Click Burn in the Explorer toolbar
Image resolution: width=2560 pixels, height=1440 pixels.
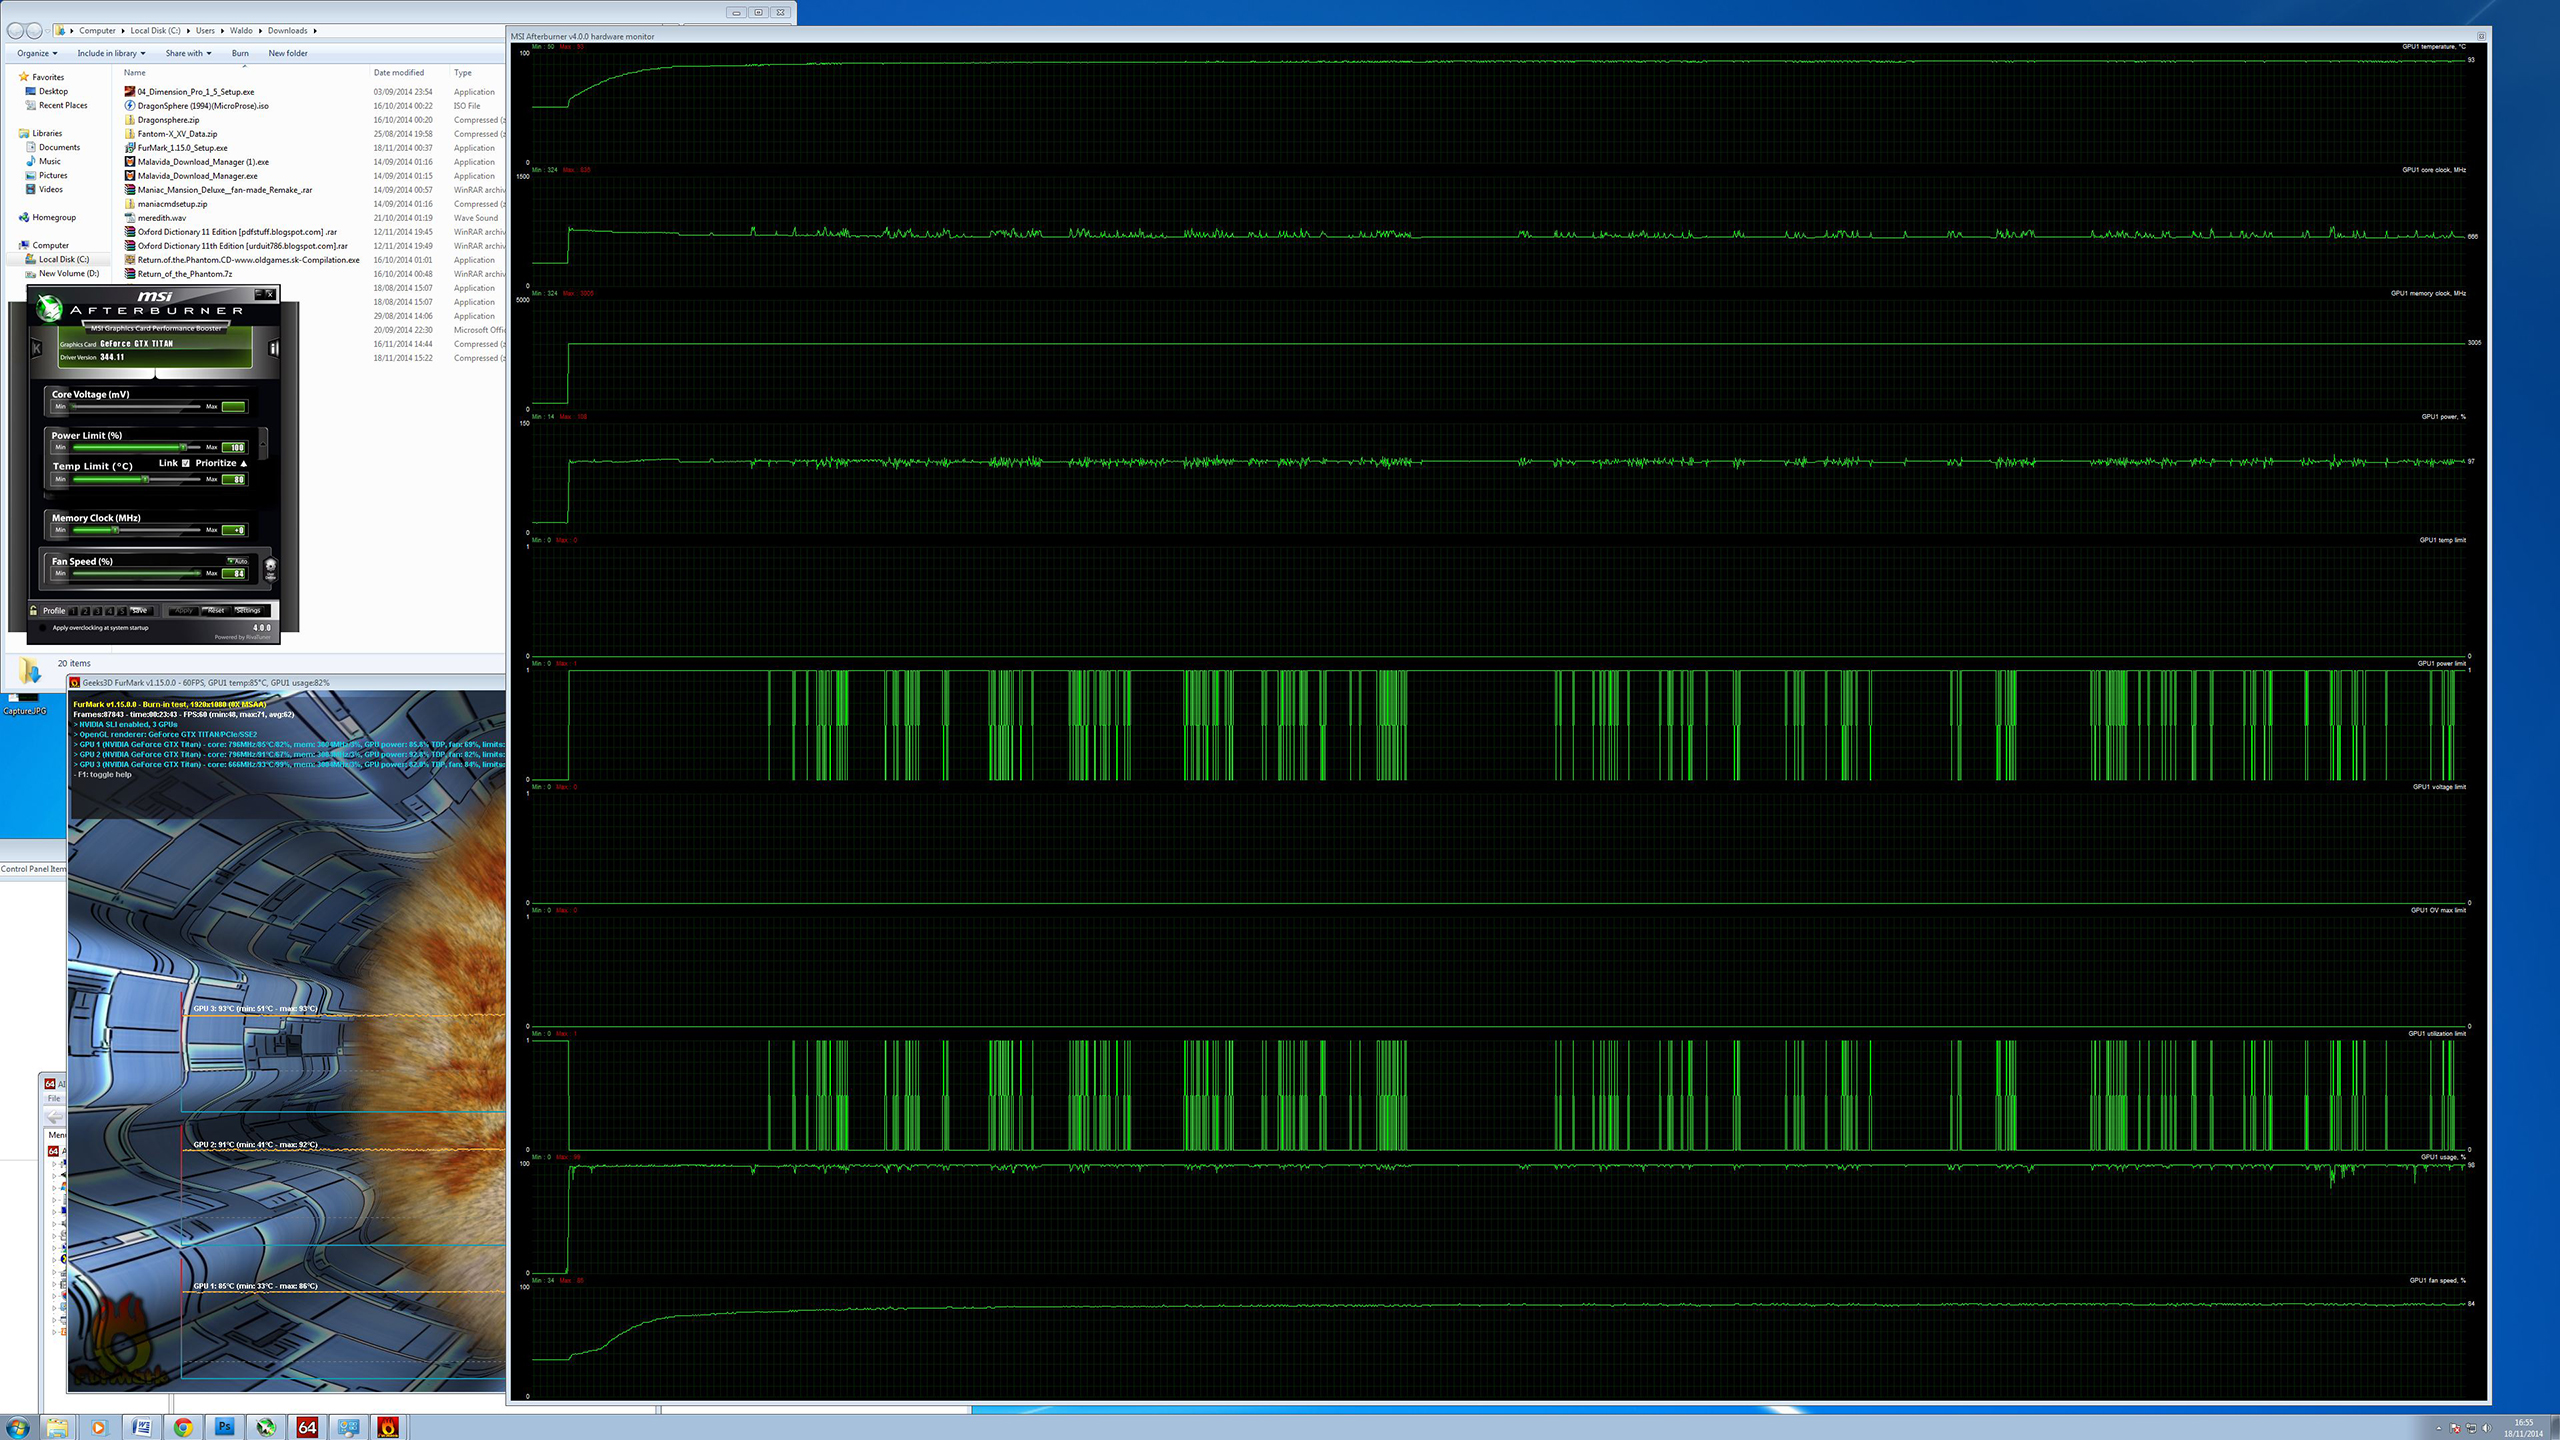[x=240, y=53]
